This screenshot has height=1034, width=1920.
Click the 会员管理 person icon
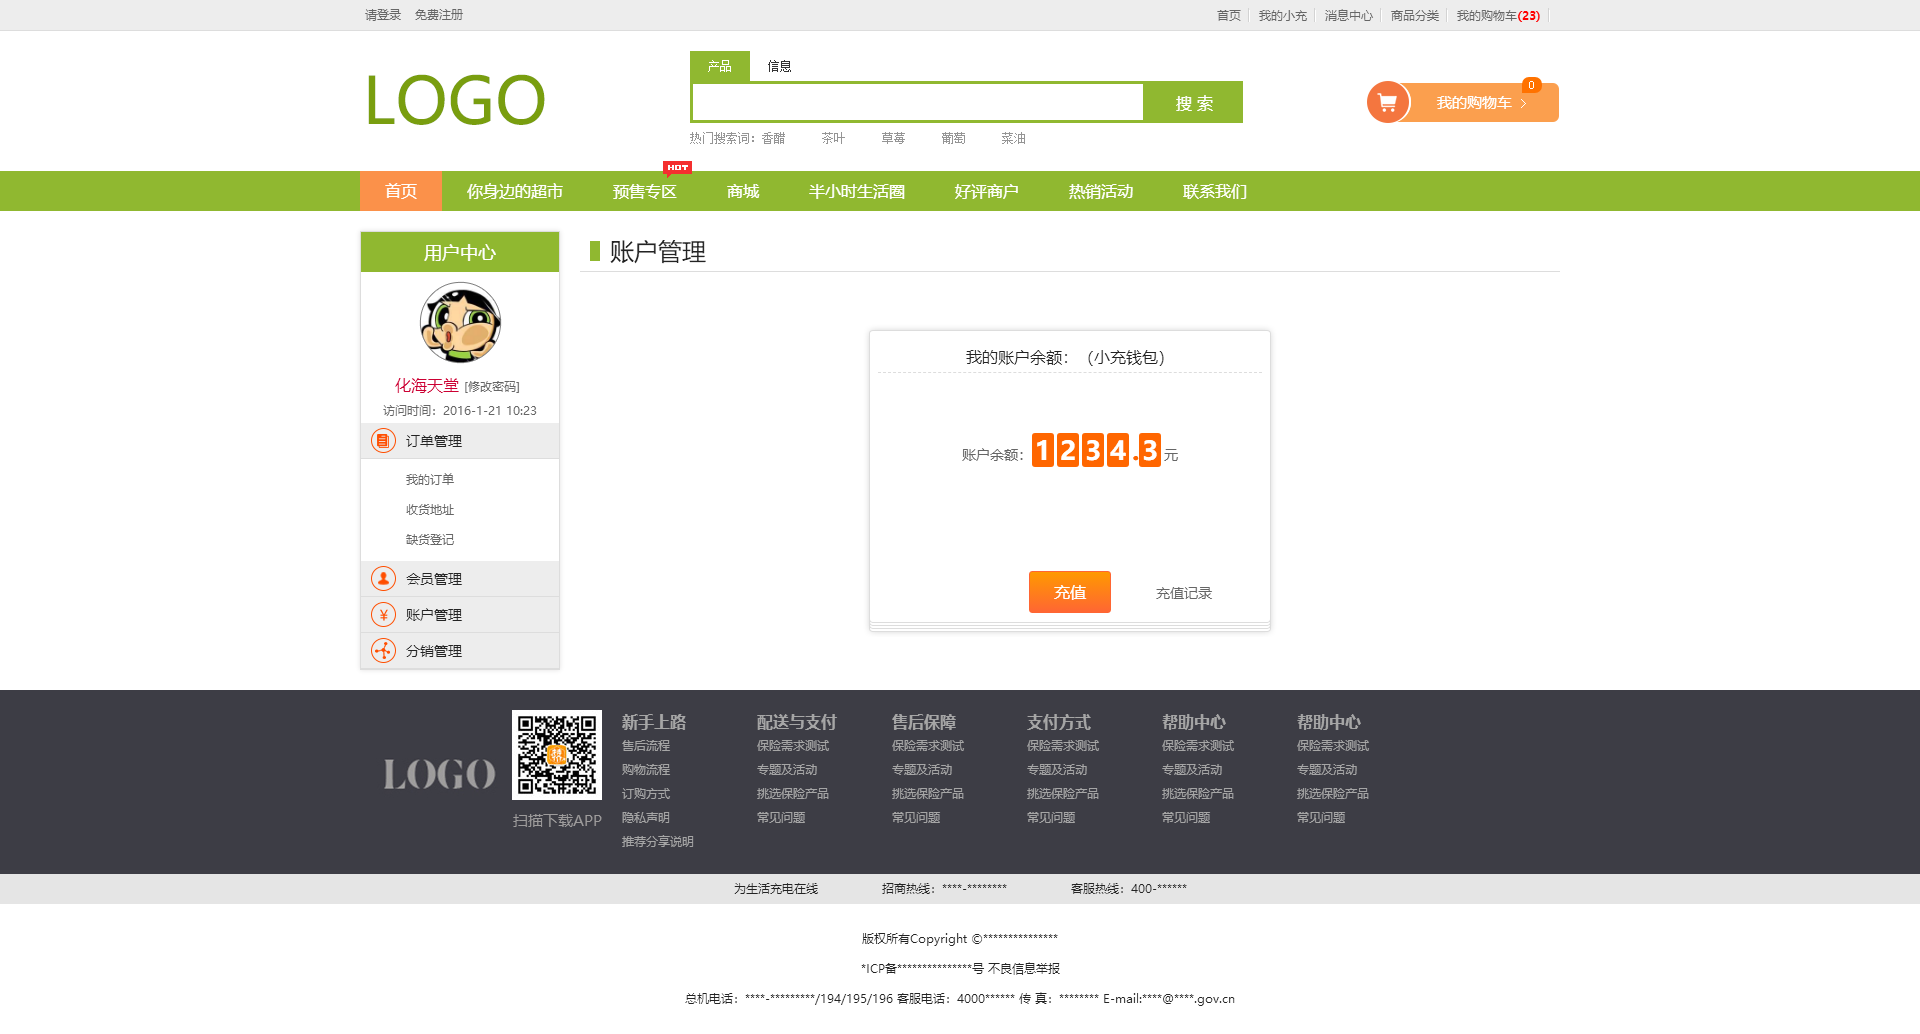point(383,579)
